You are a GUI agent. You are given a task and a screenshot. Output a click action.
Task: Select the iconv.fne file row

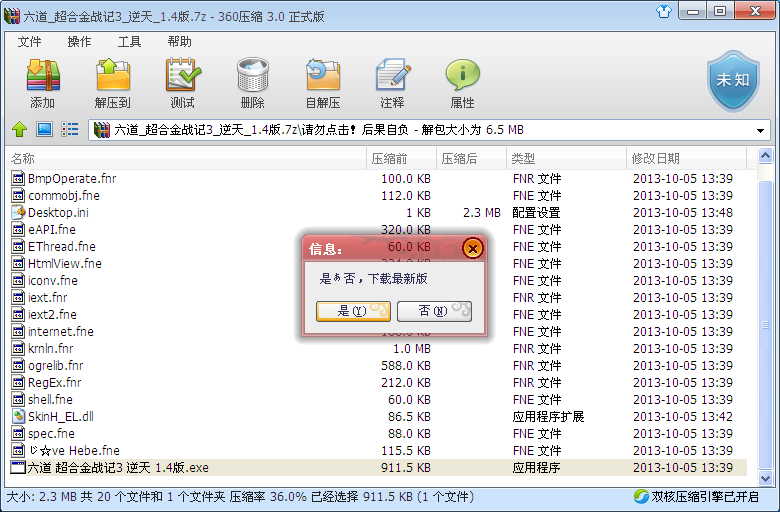378,280
